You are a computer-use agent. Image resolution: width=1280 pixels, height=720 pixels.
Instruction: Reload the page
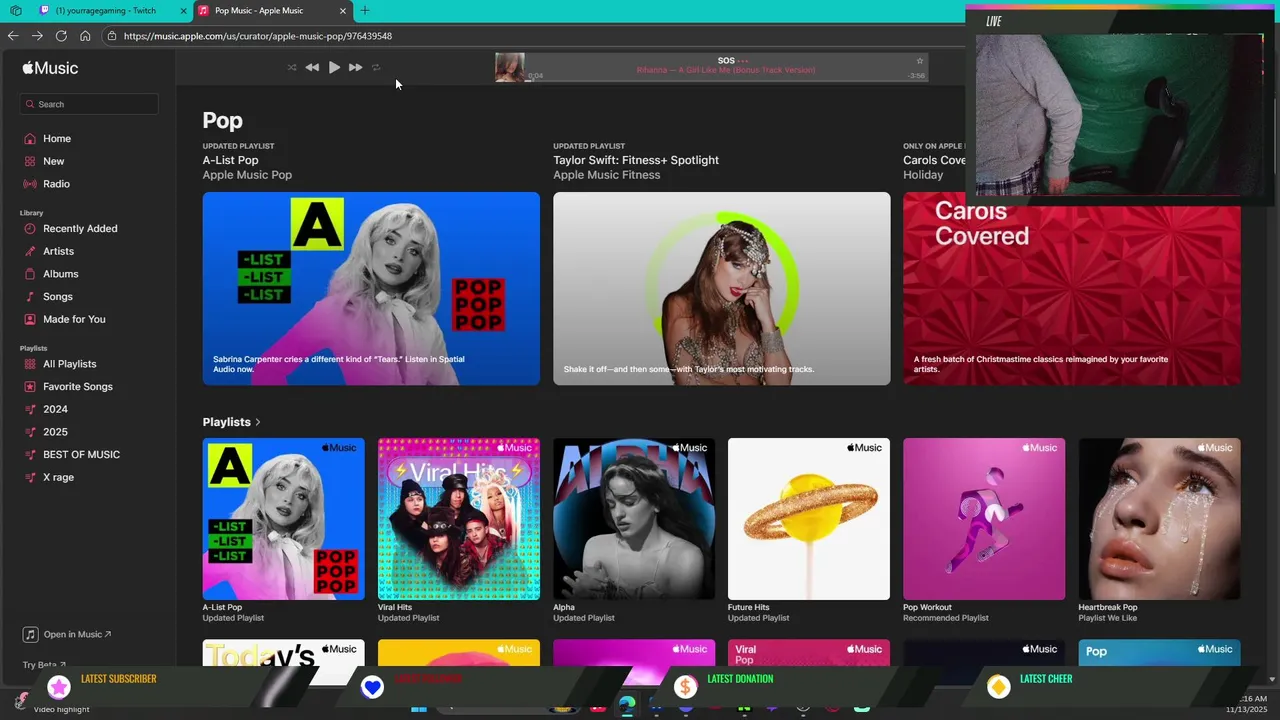(x=61, y=36)
